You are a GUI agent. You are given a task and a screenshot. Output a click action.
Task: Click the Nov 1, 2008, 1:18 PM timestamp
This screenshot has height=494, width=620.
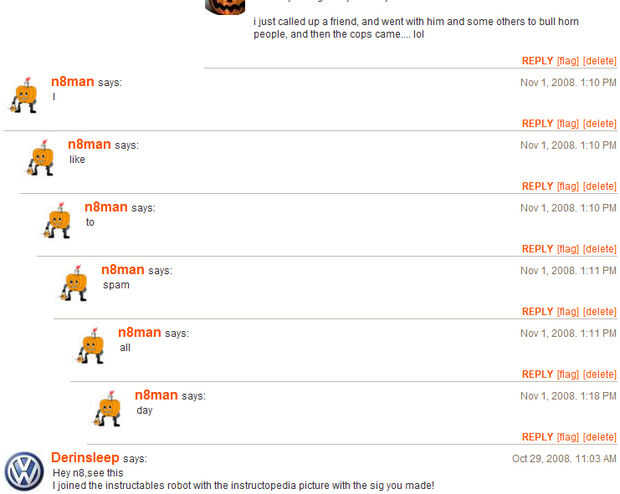click(x=568, y=396)
